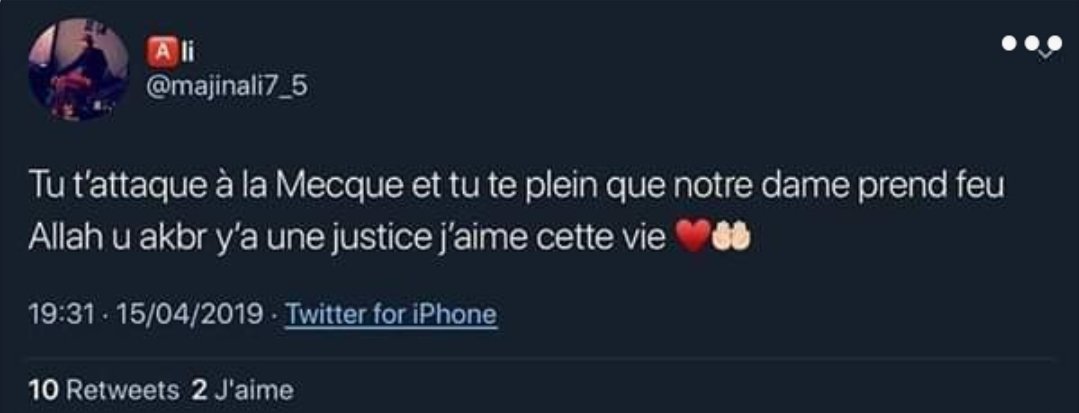Visit the @majinali7_5 handle
Screen dimensions: 1079x413
click(227, 87)
